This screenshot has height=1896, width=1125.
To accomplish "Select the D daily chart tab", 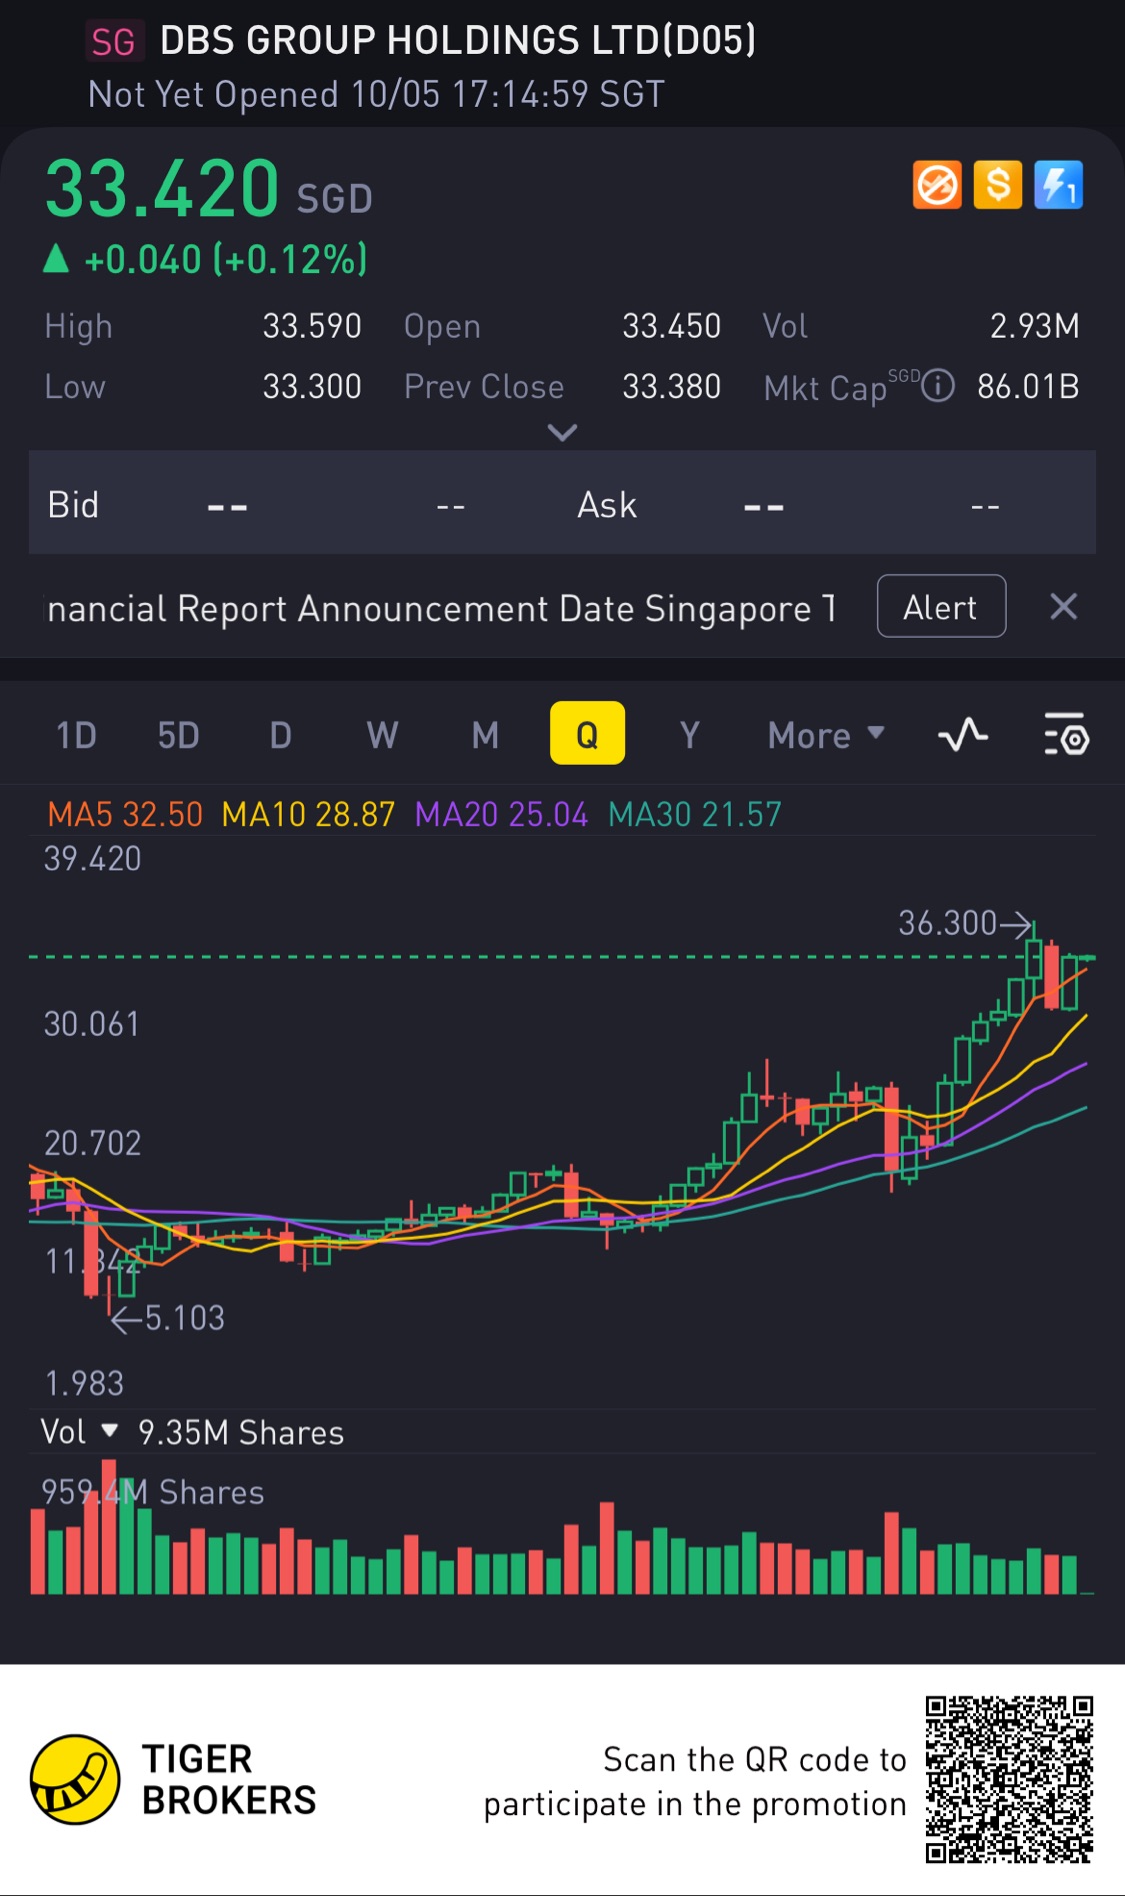I will click(281, 735).
